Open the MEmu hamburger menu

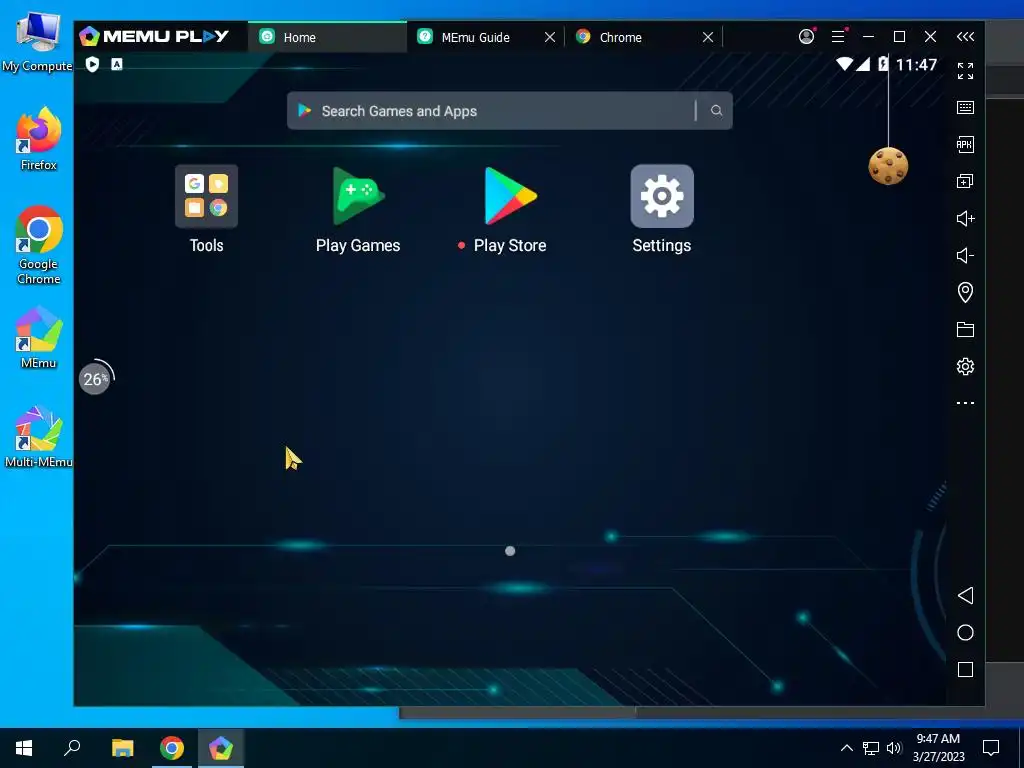838,37
